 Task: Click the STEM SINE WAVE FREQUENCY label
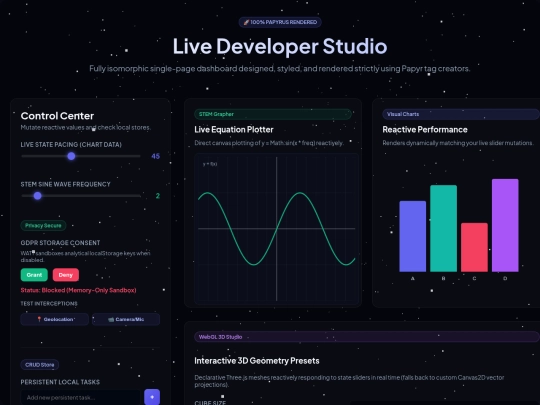(x=65, y=184)
